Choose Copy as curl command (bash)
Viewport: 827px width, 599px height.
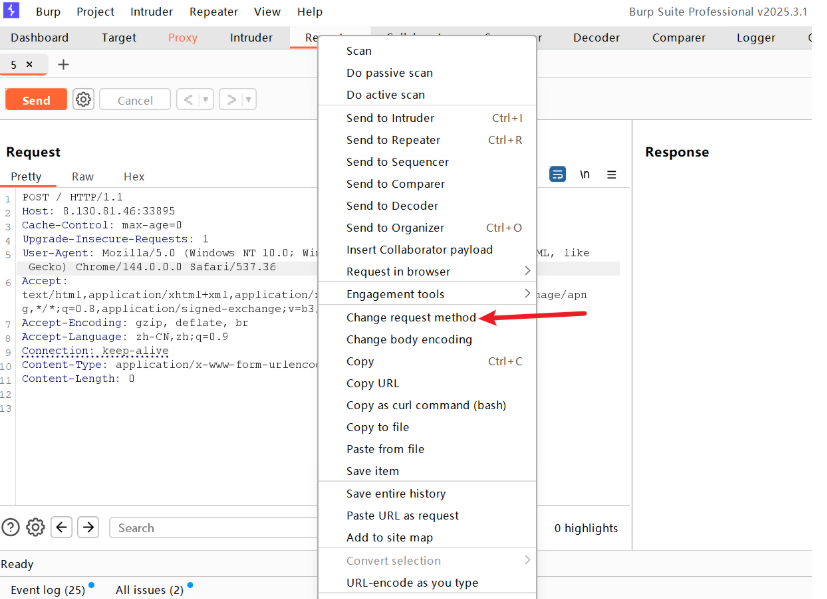pyautogui.click(x=427, y=405)
